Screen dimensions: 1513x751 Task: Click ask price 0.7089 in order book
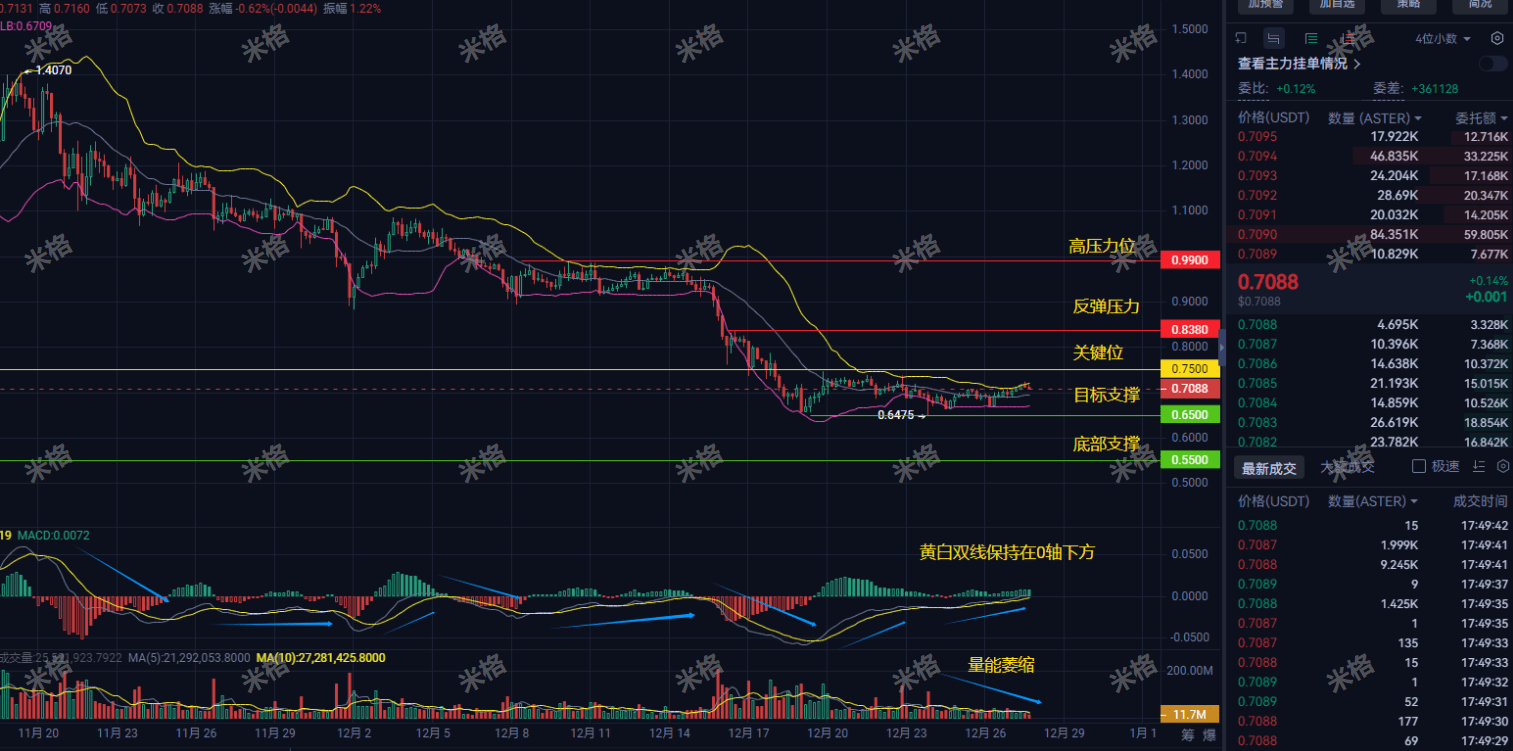pos(1256,253)
